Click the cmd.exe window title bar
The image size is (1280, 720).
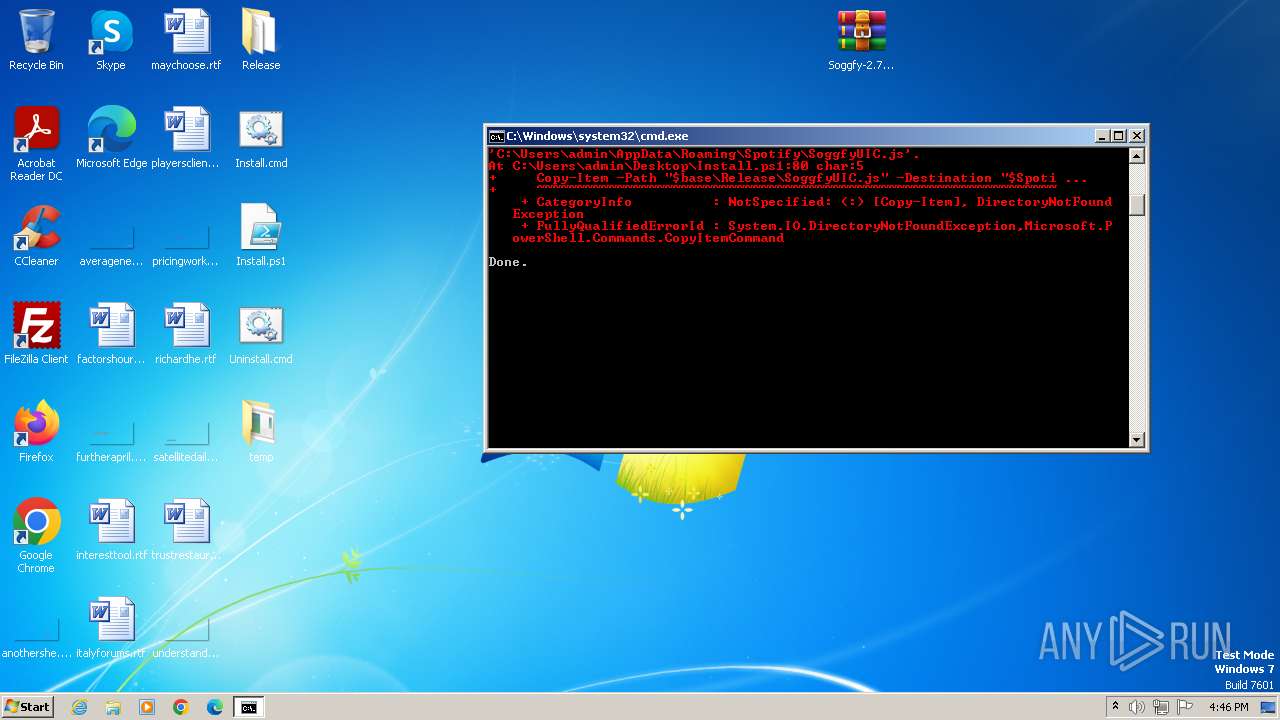pos(790,136)
